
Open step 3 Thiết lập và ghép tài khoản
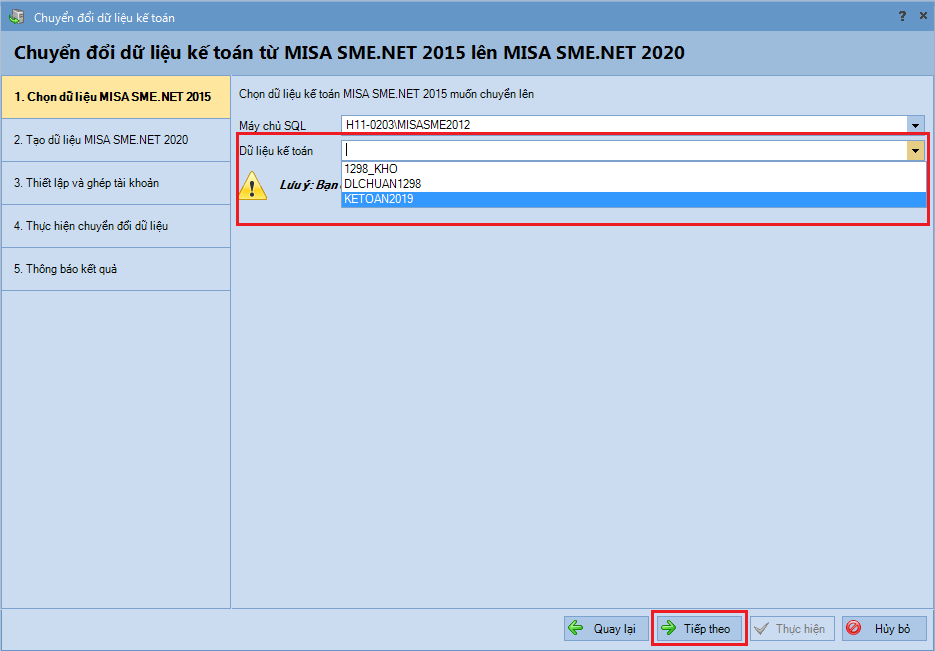(116, 183)
